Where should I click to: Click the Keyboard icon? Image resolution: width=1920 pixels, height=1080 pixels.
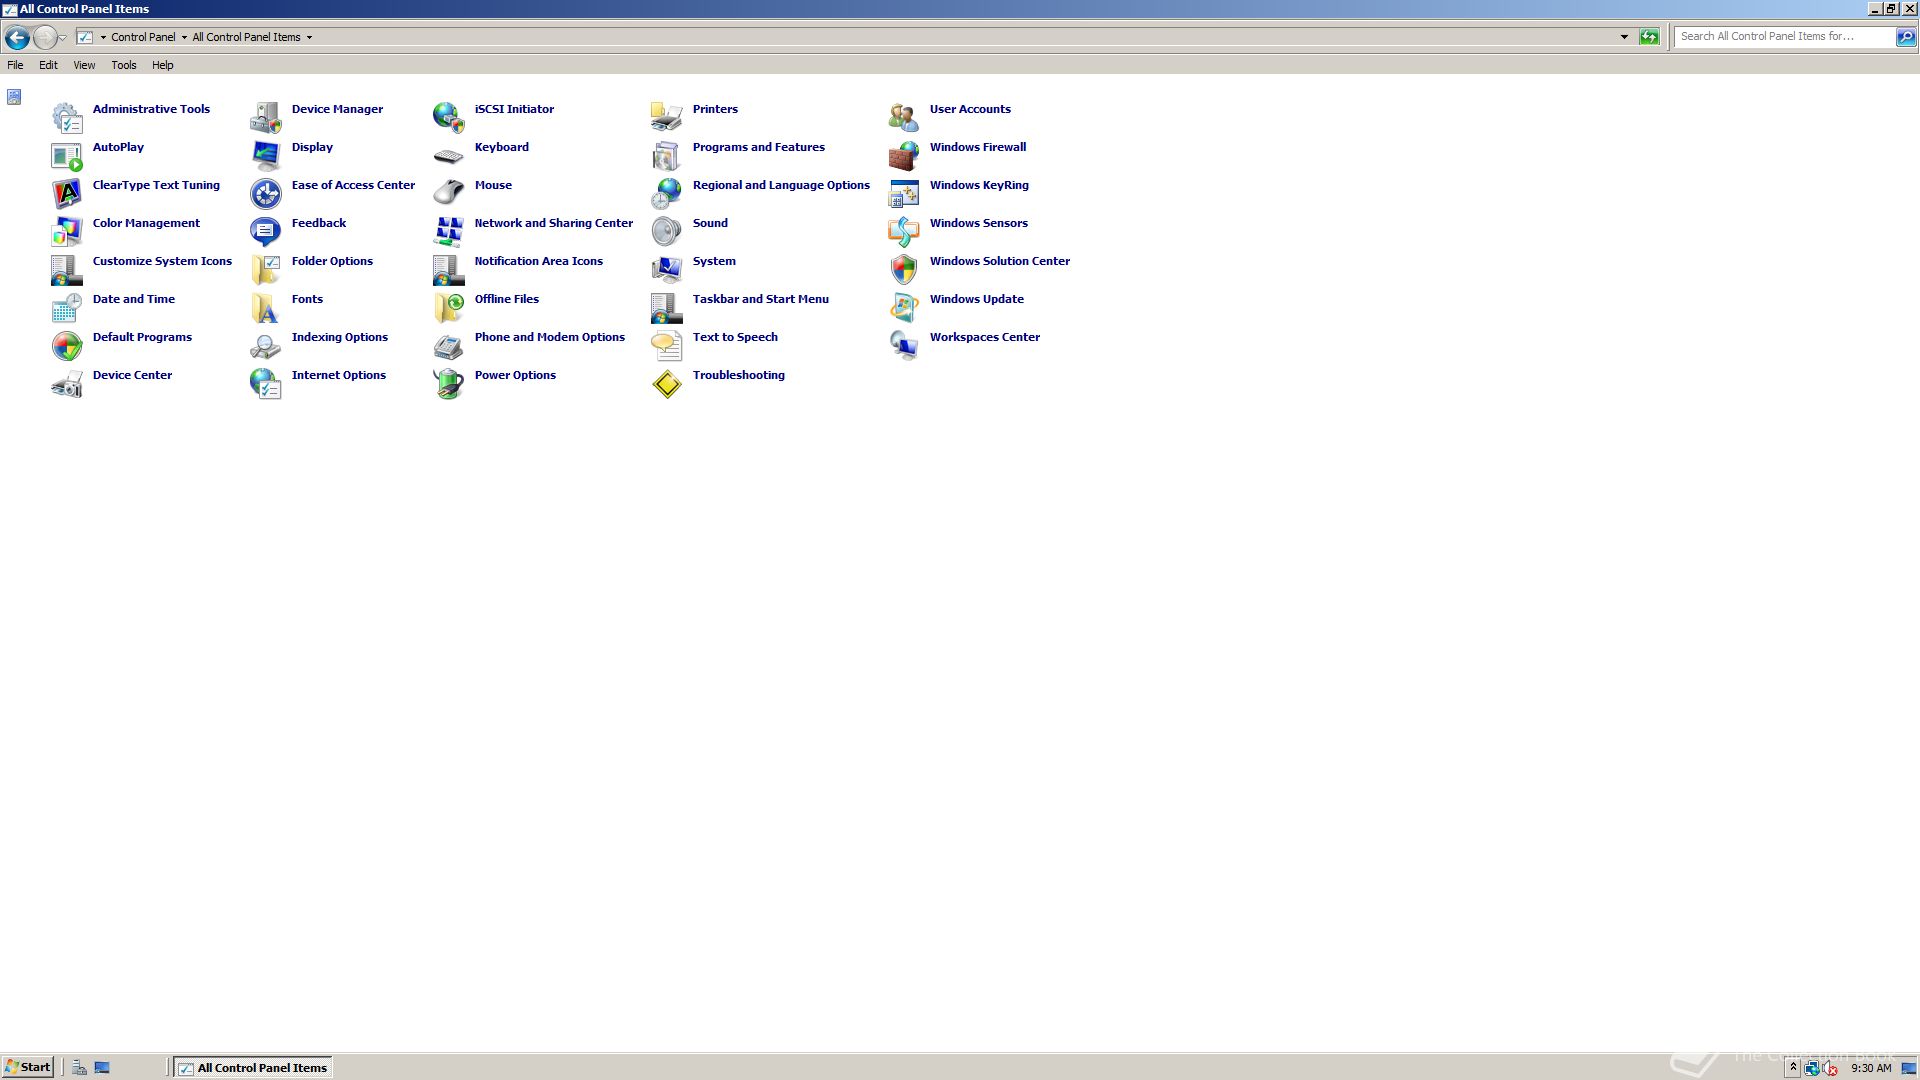(449, 155)
